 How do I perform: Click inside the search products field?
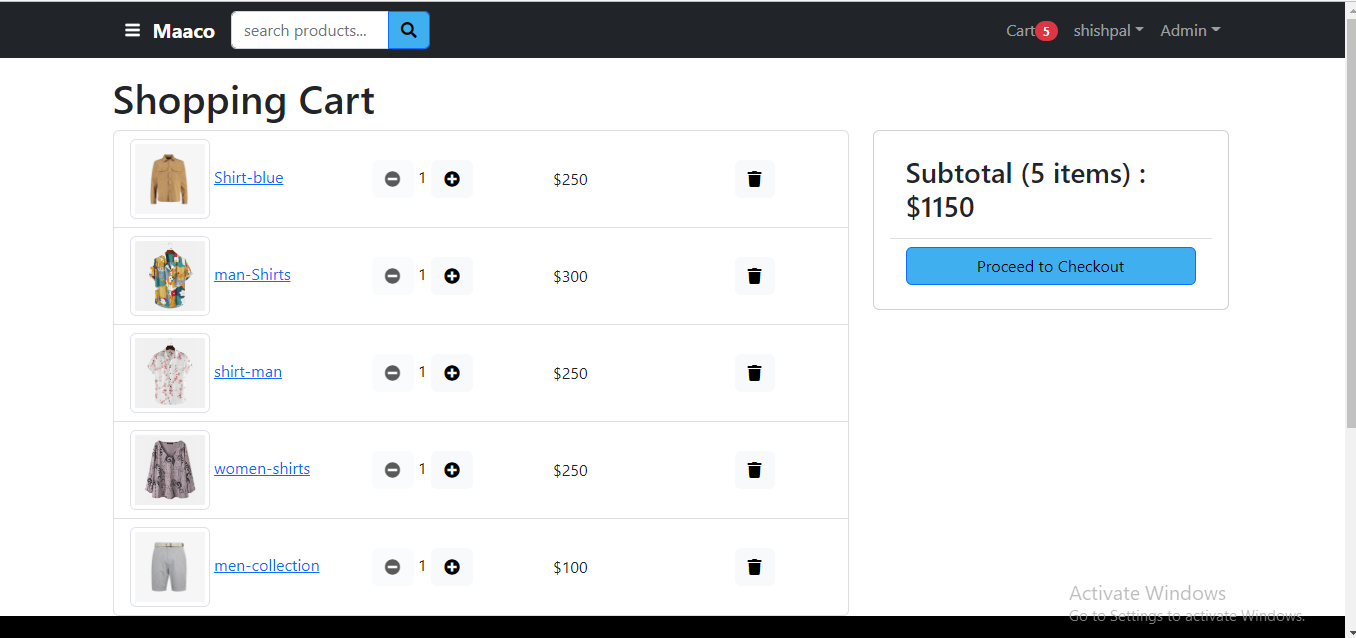tap(309, 30)
